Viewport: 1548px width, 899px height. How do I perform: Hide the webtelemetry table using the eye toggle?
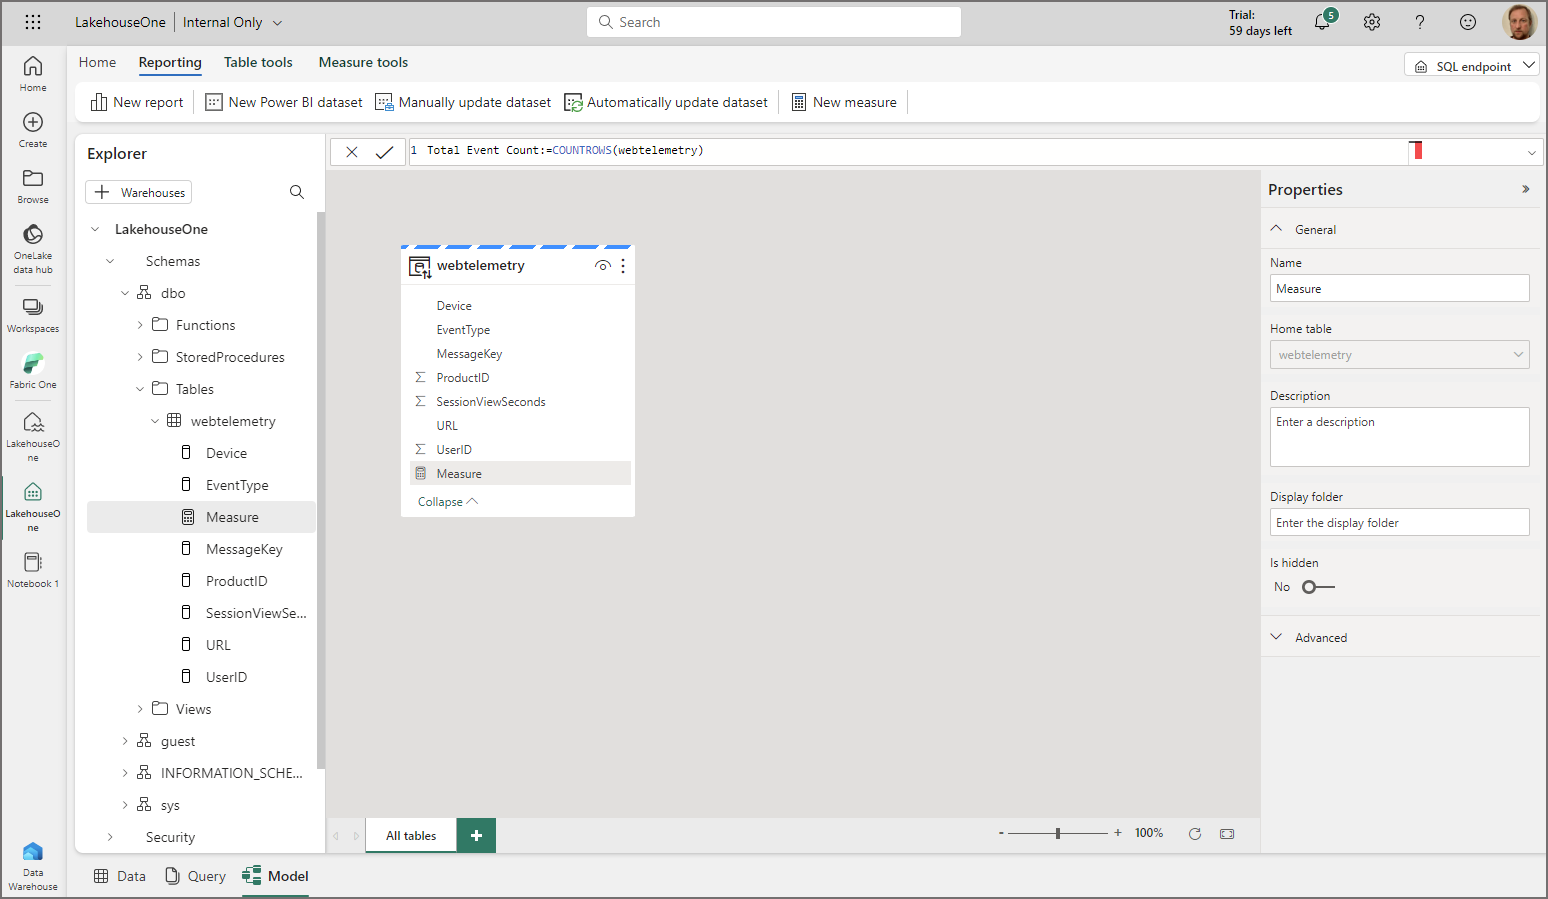(602, 265)
